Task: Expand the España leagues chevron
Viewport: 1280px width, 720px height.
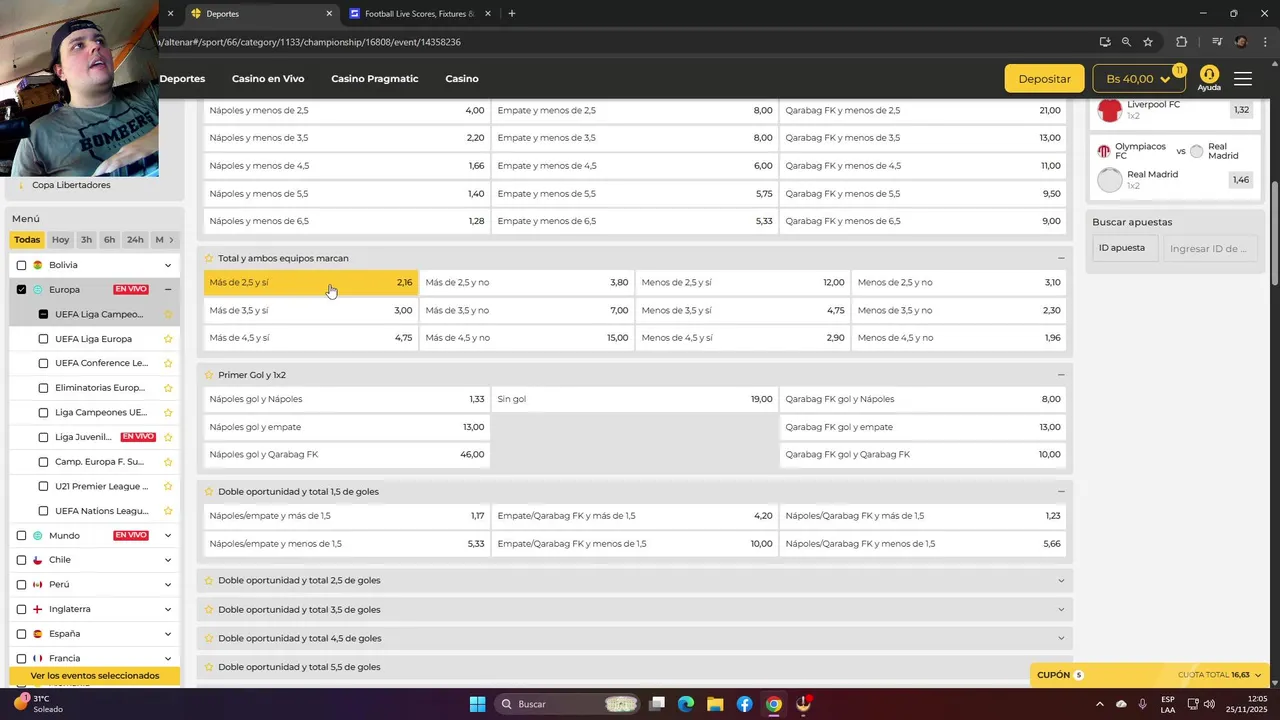Action: click(x=168, y=634)
